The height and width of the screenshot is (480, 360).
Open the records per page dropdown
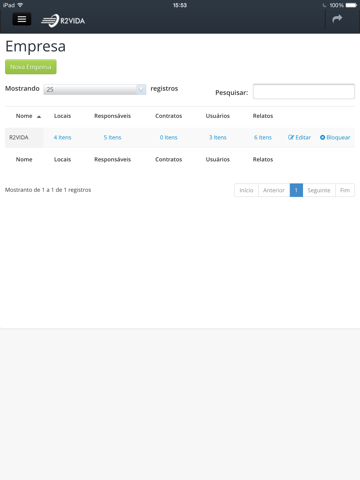click(x=95, y=89)
